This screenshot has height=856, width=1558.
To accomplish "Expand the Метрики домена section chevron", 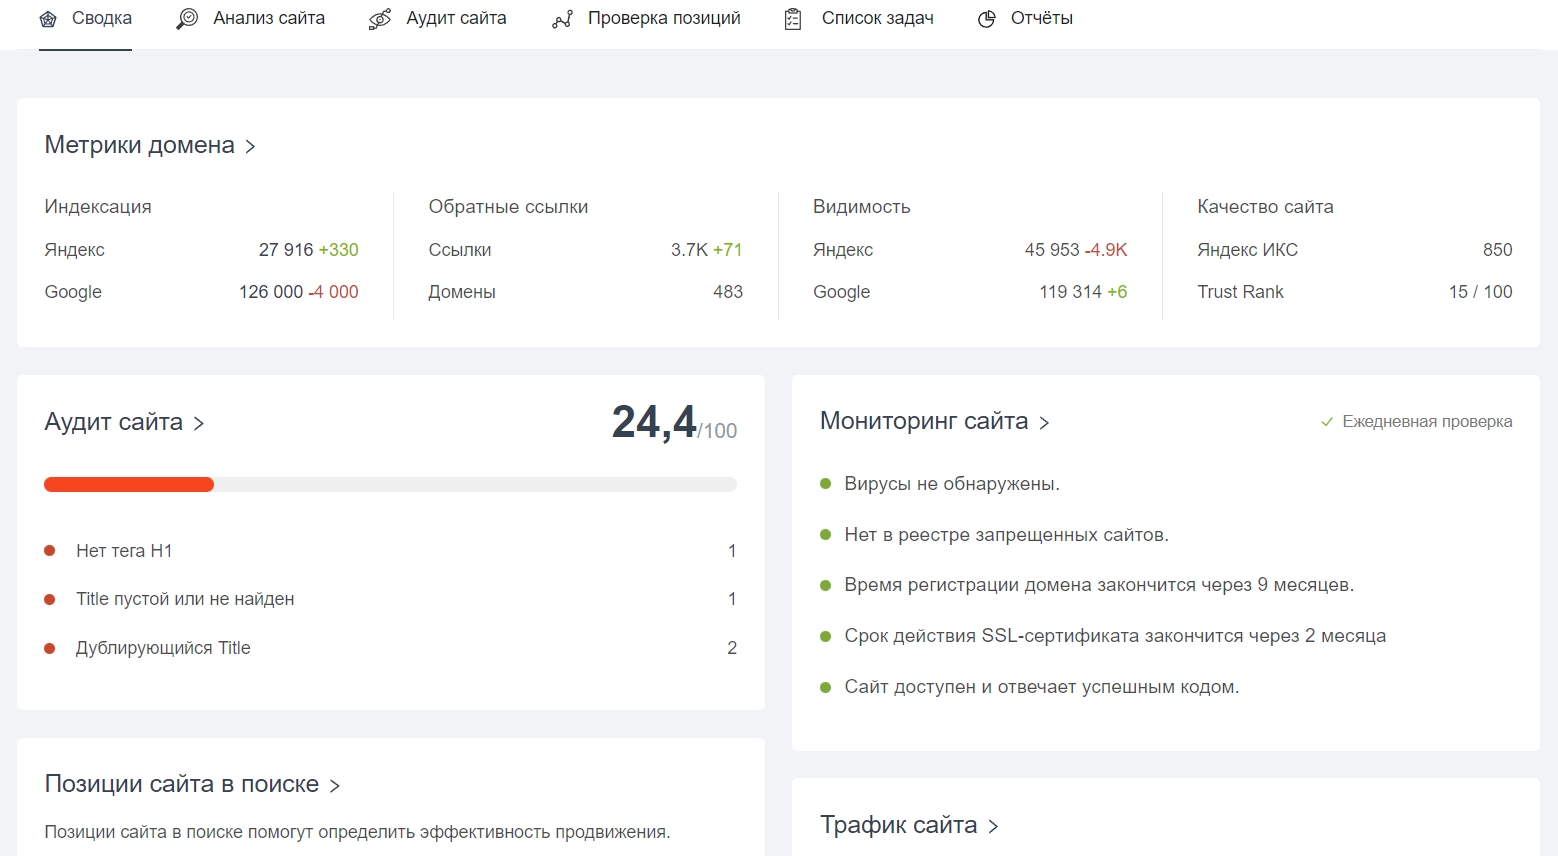I will [250, 147].
